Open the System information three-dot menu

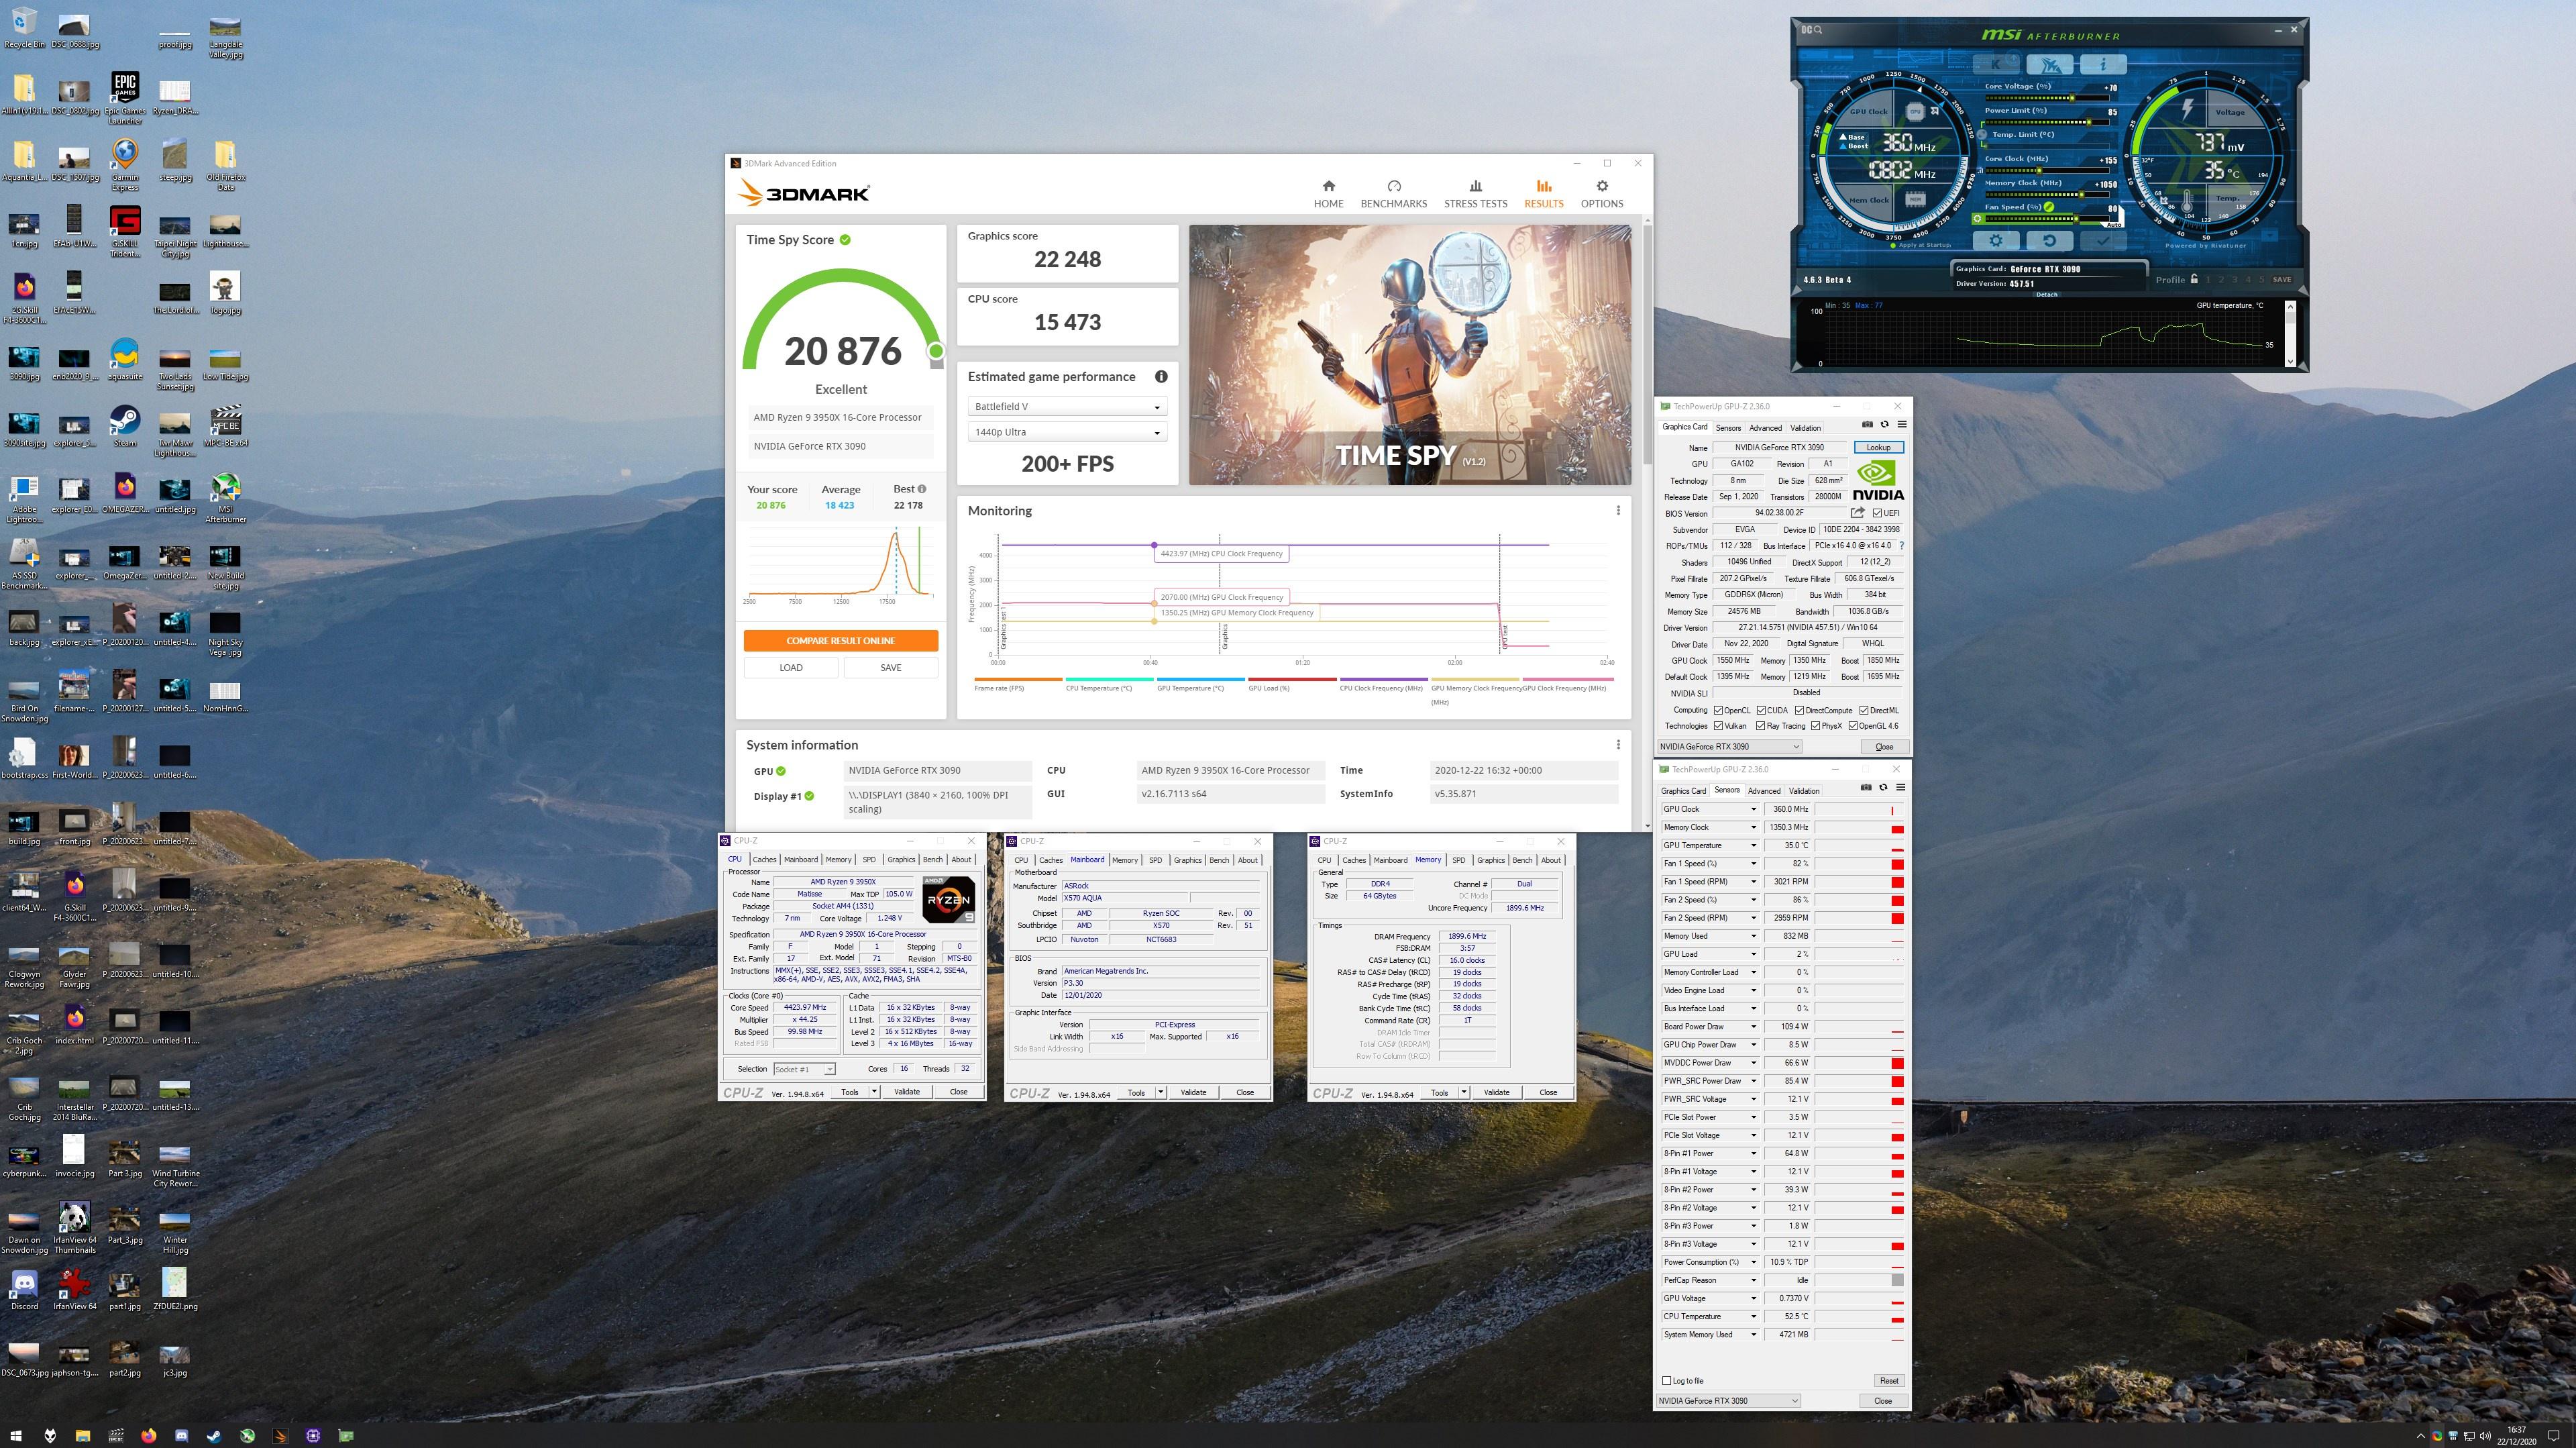(x=1618, y=744)
